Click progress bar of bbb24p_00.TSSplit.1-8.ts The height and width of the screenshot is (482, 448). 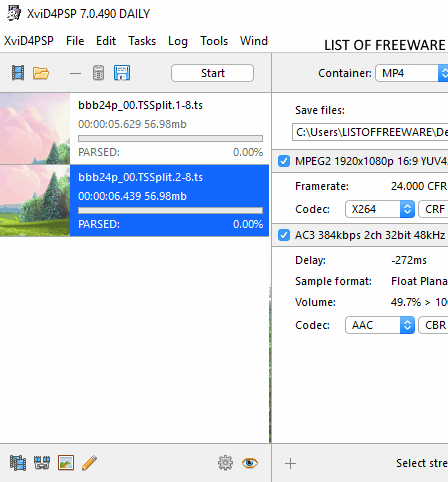click(x=170, y=138)
